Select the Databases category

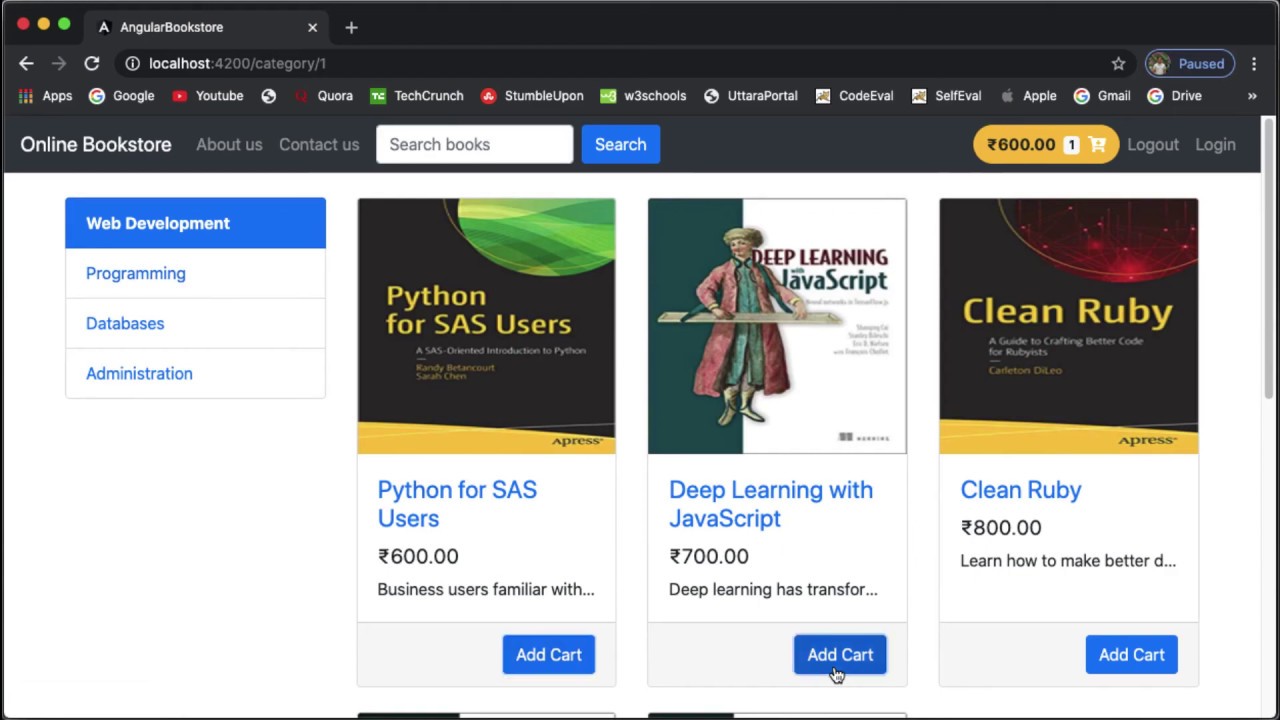pyautogui.click(x=195, y=323)
